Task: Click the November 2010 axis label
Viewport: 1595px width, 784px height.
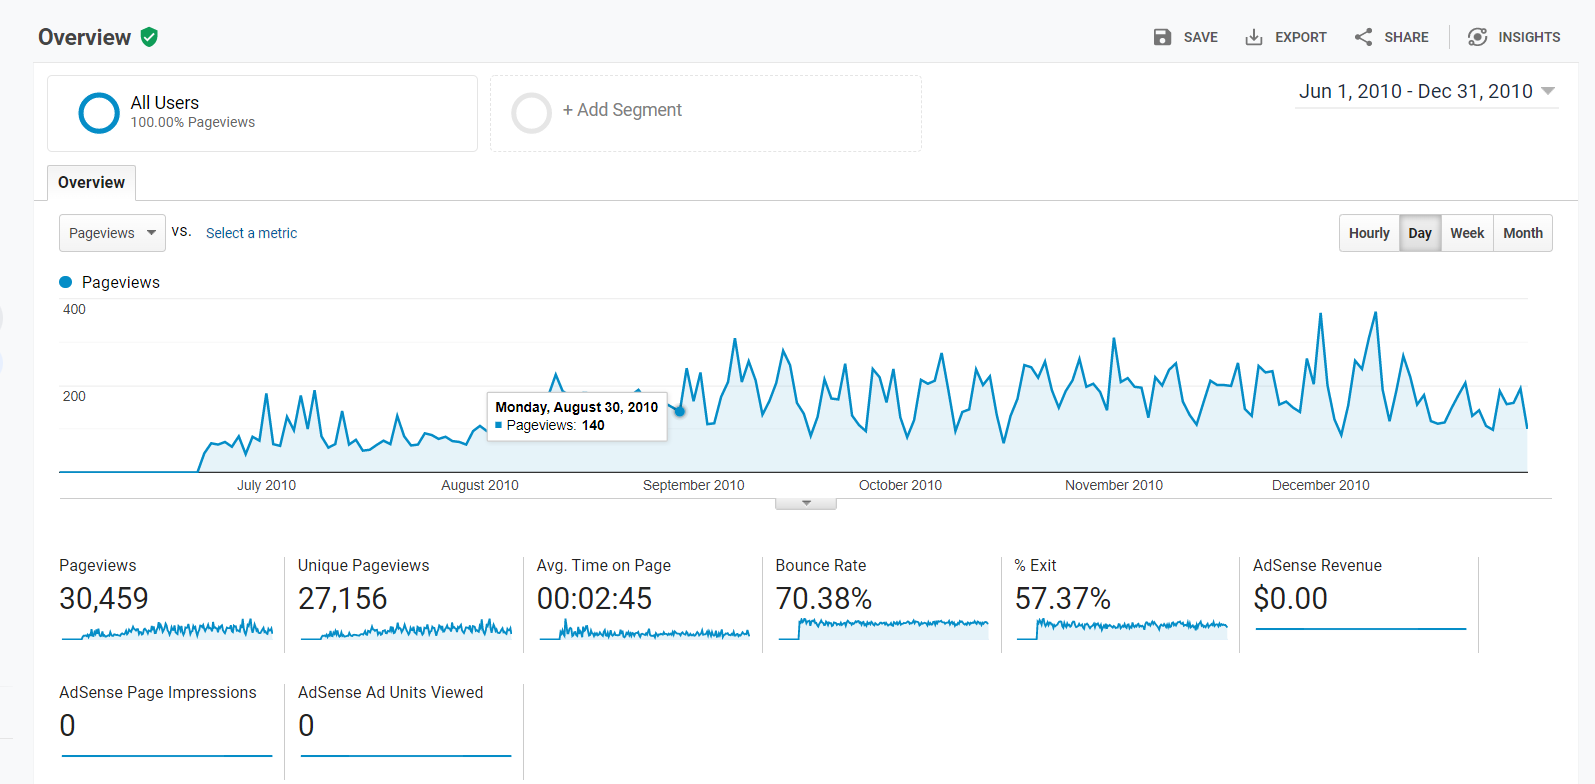Action: click(x=1114, y=485)
